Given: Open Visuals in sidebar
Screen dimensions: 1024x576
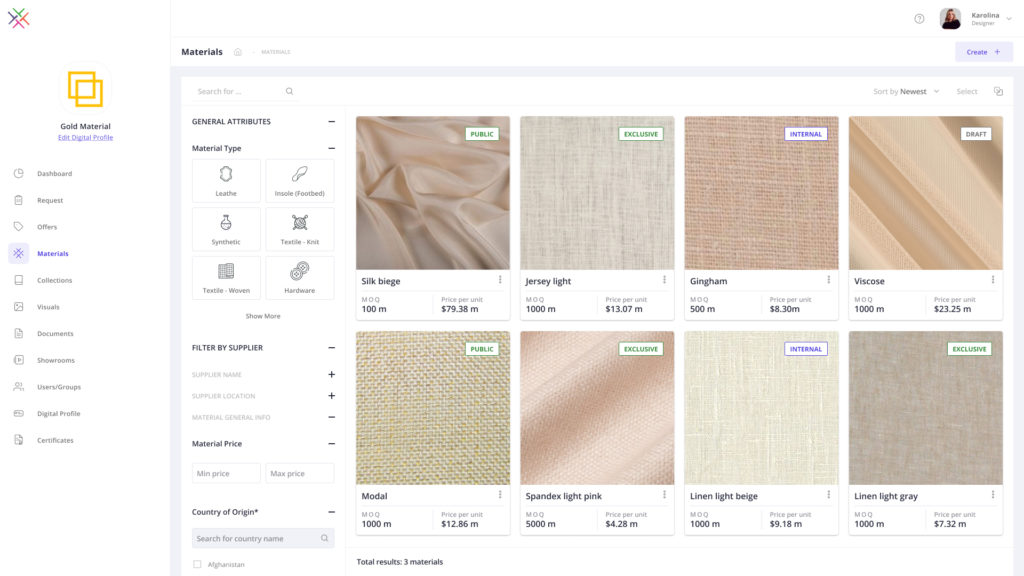Looking at the screenshot, I should pos(48,307).
